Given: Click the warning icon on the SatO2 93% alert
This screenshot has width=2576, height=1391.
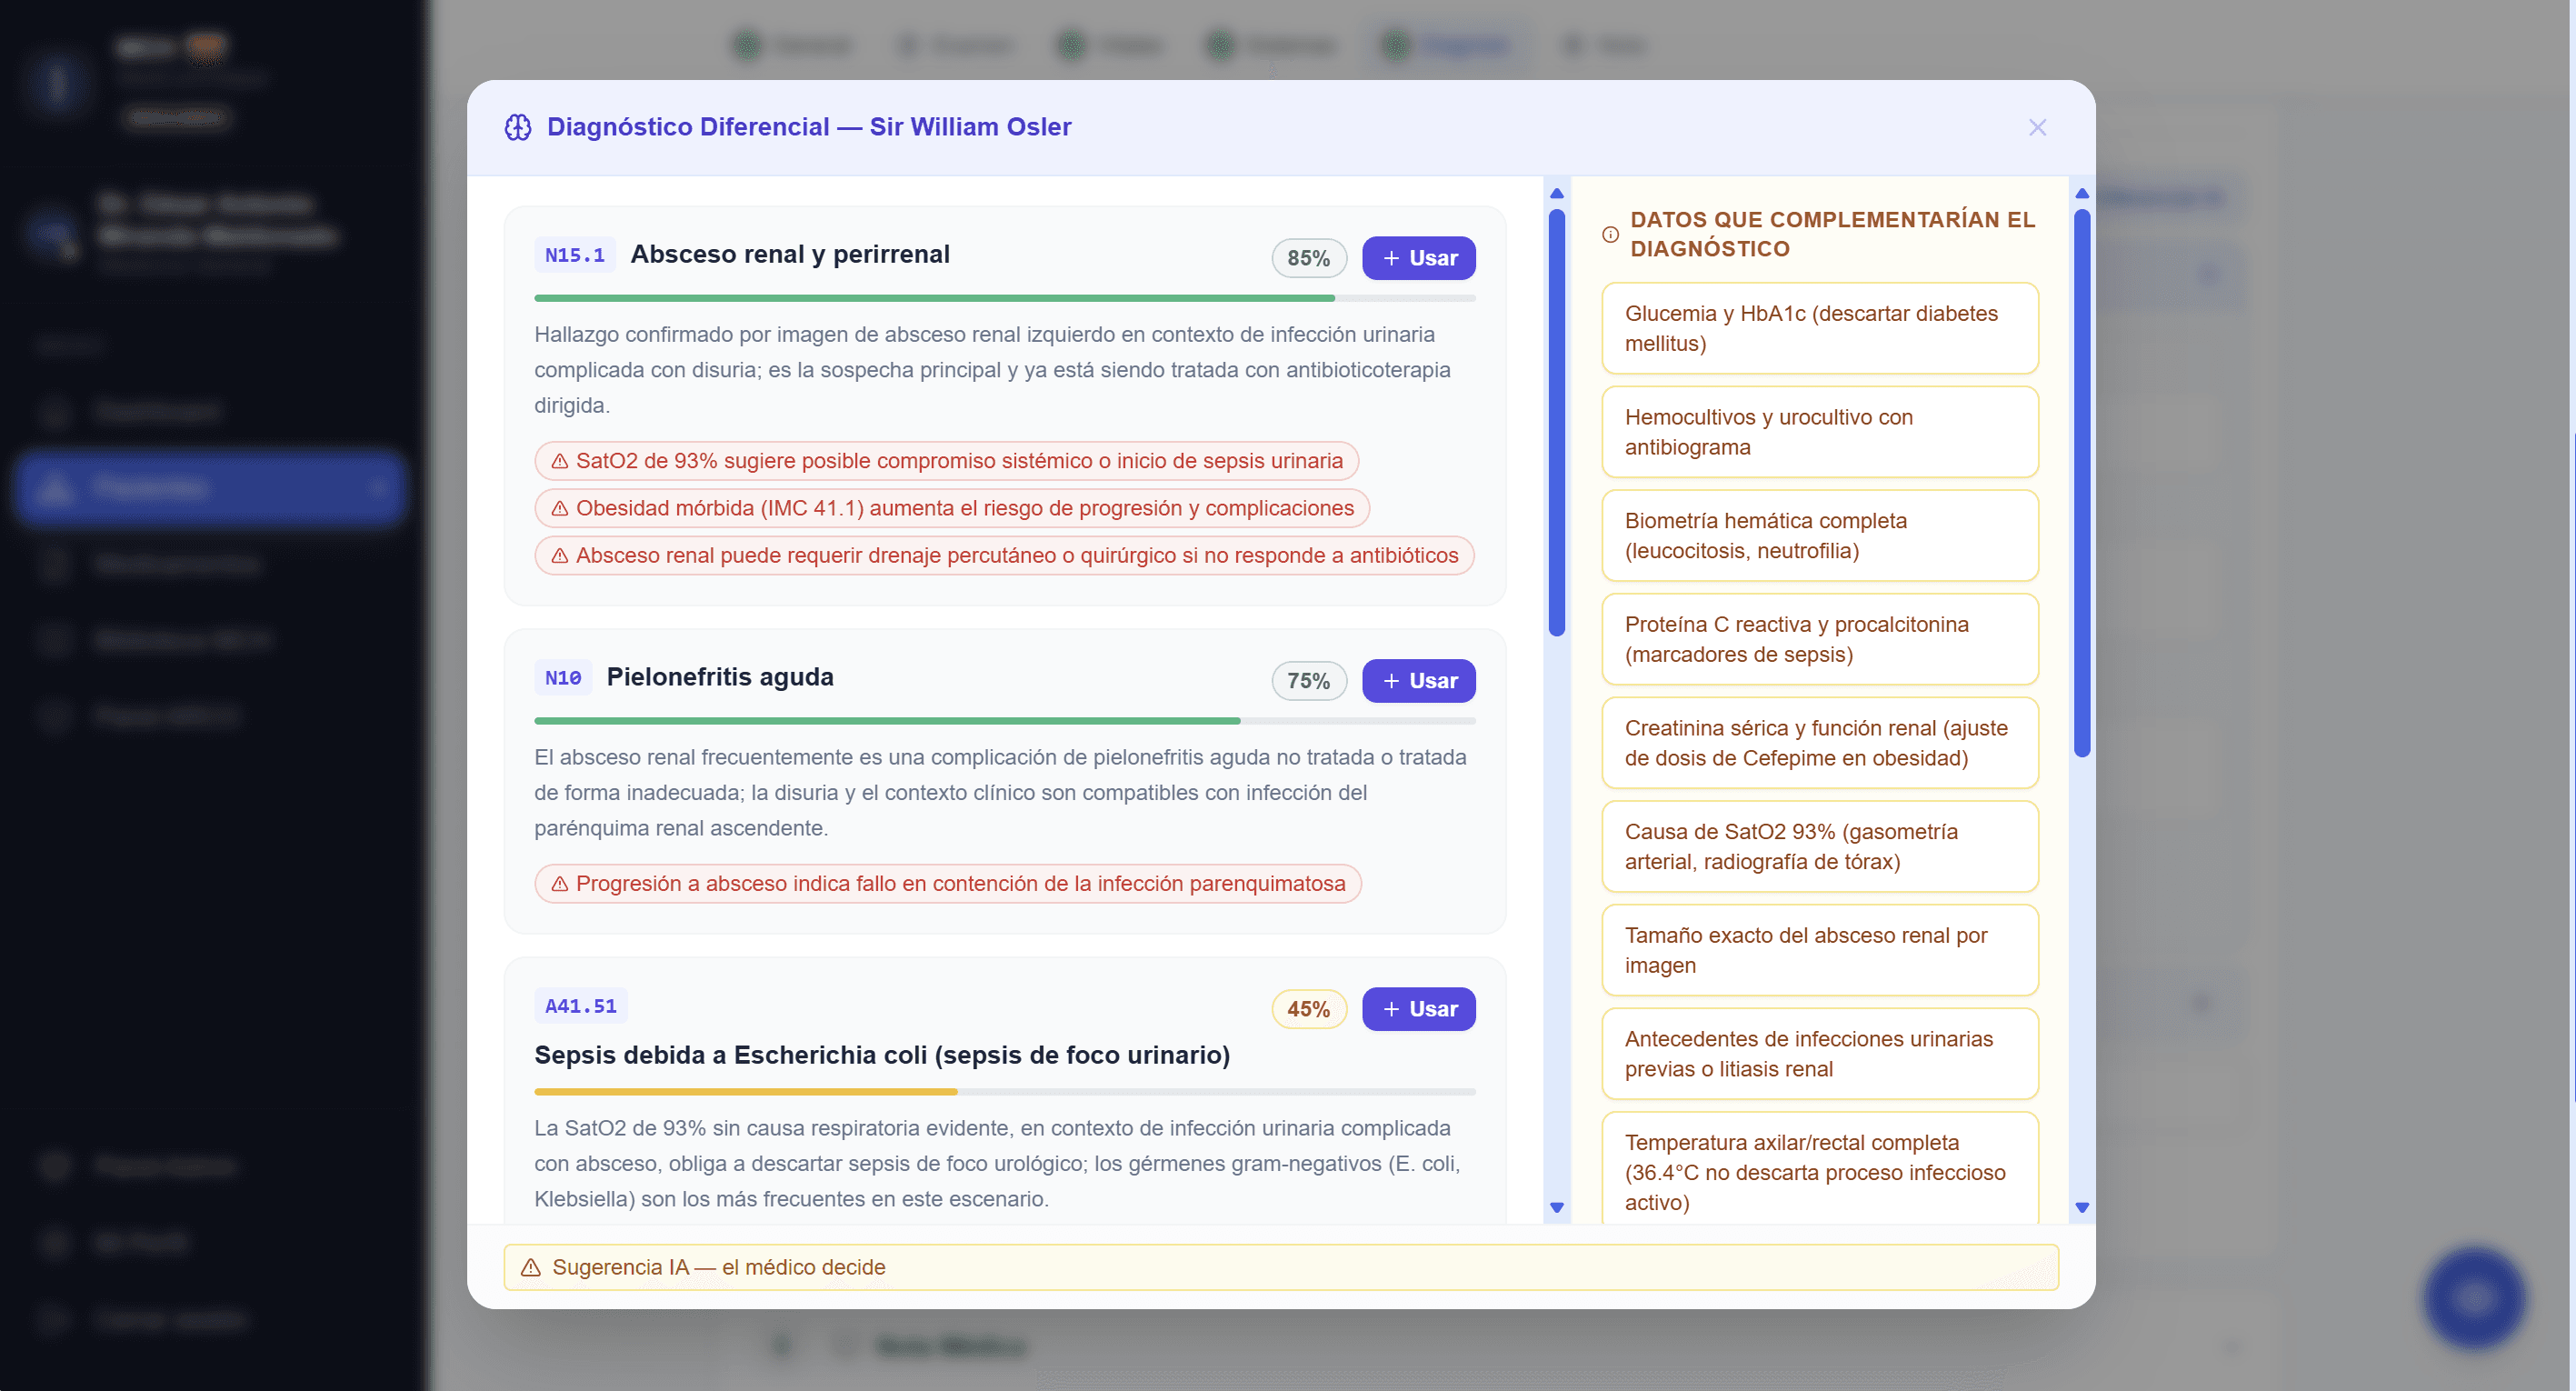Looking at the screenshot, I should coord(559,461).
